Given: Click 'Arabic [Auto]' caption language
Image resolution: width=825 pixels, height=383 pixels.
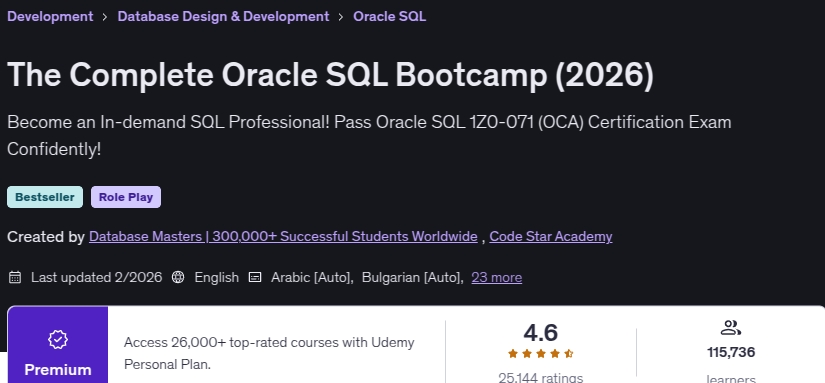Looking at the screenshot, I should [312, 277].
